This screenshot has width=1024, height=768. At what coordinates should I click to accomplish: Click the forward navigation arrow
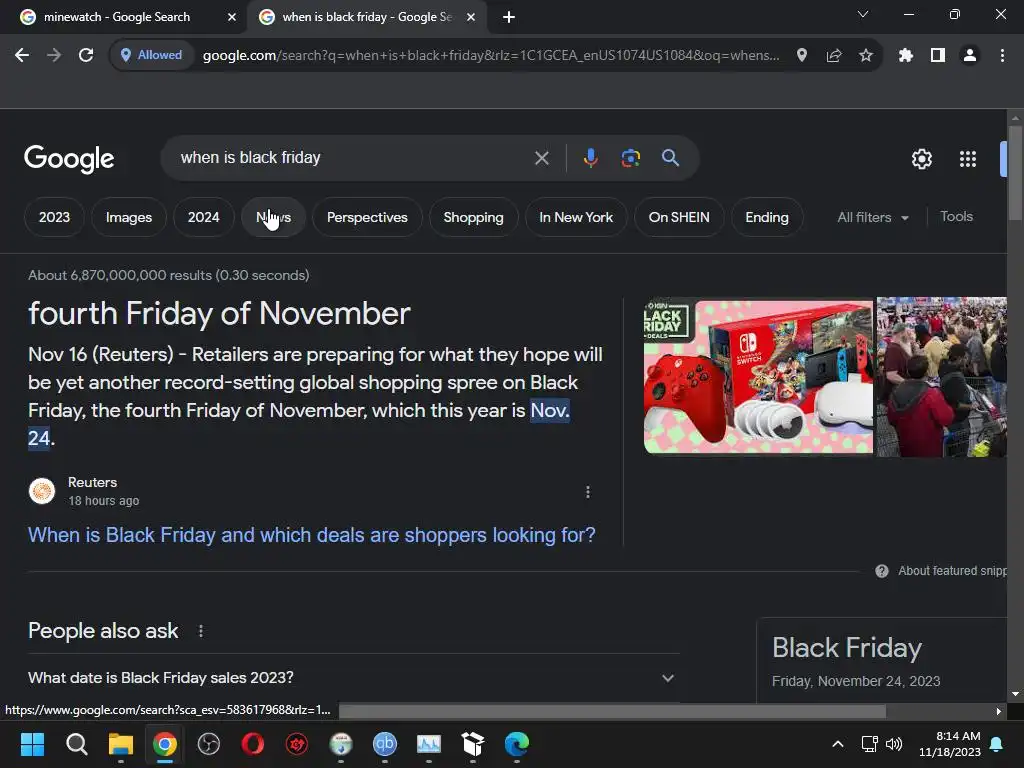pyautogui.click(x=54, y=56)
